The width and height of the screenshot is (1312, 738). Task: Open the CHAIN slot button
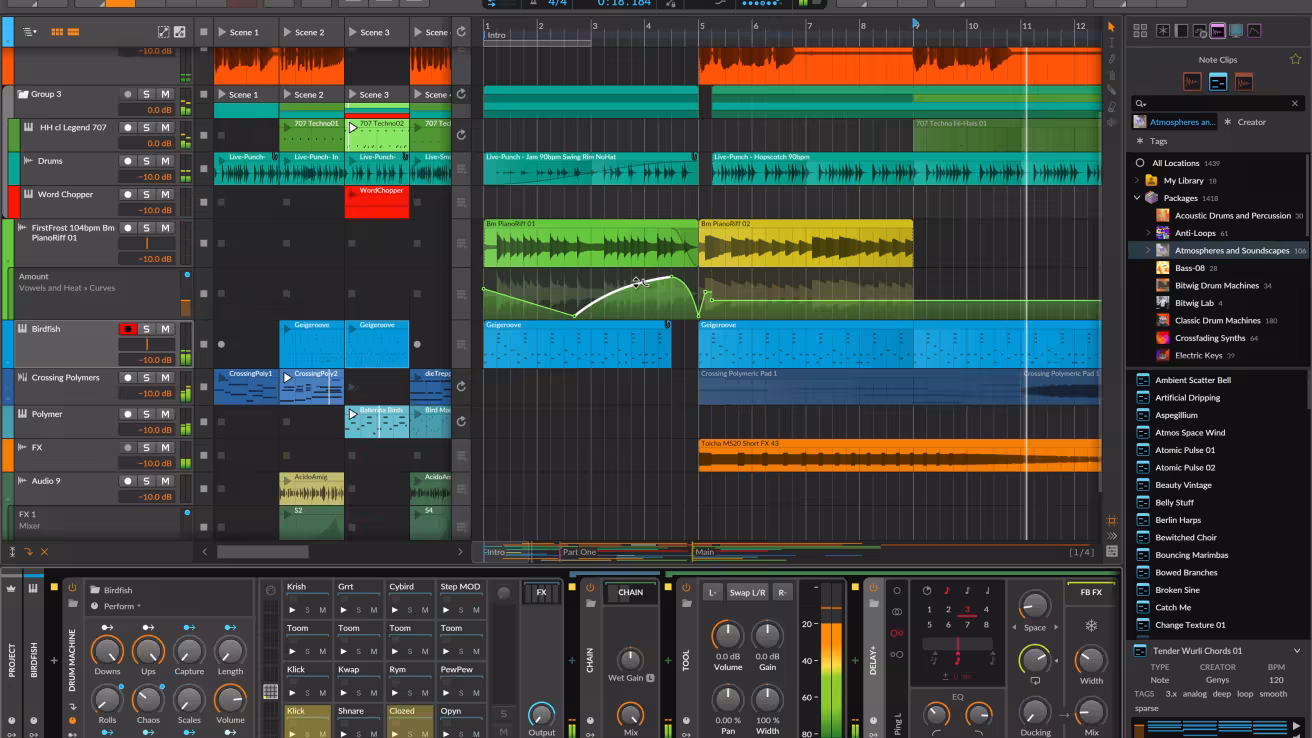point(630,592)
